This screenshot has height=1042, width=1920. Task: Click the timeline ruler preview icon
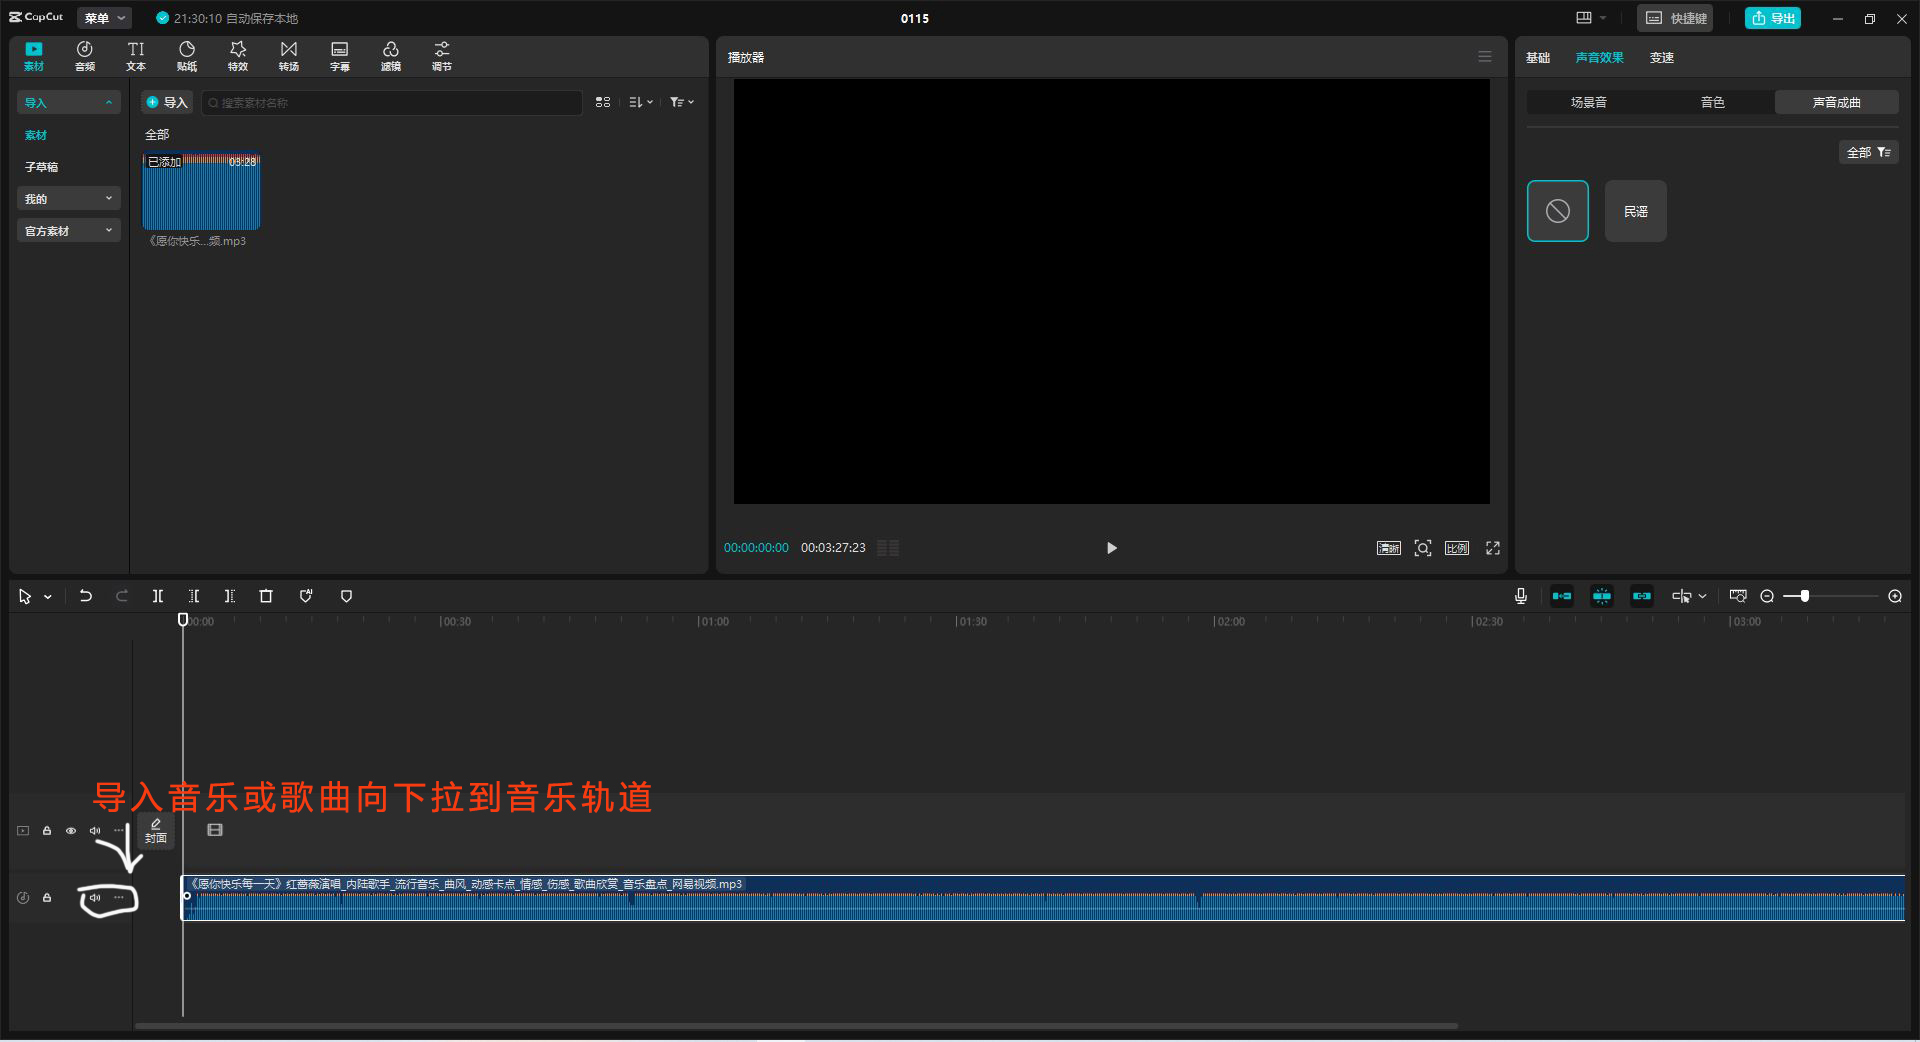pos(1738,596)
